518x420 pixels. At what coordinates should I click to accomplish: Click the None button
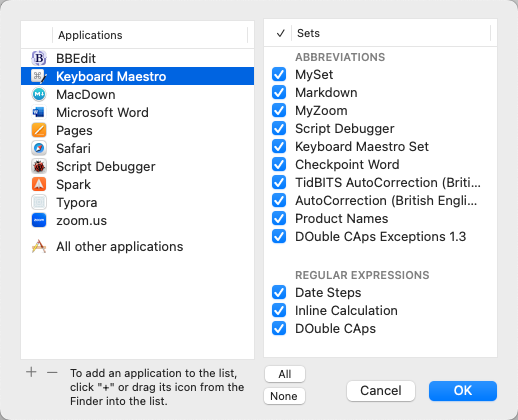click(284, 396)
